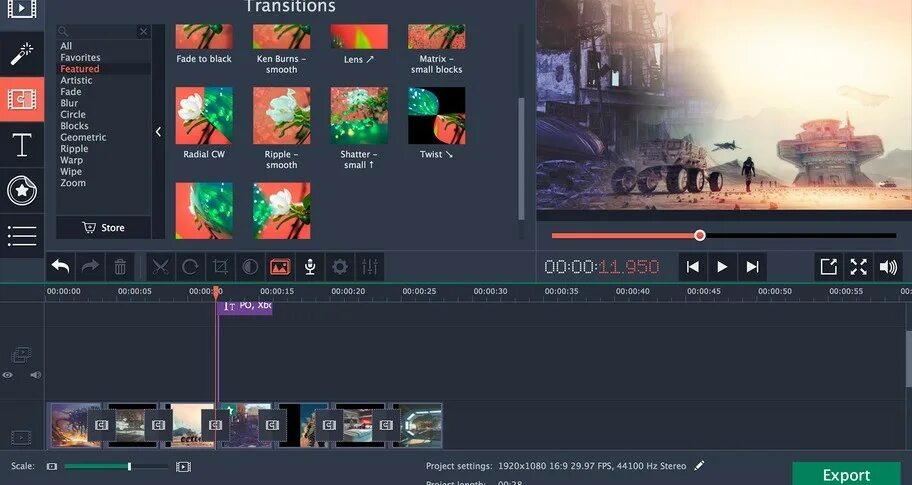Mute the overlay track speaker
Screen dimensions: 912x485
pos(35,375)
